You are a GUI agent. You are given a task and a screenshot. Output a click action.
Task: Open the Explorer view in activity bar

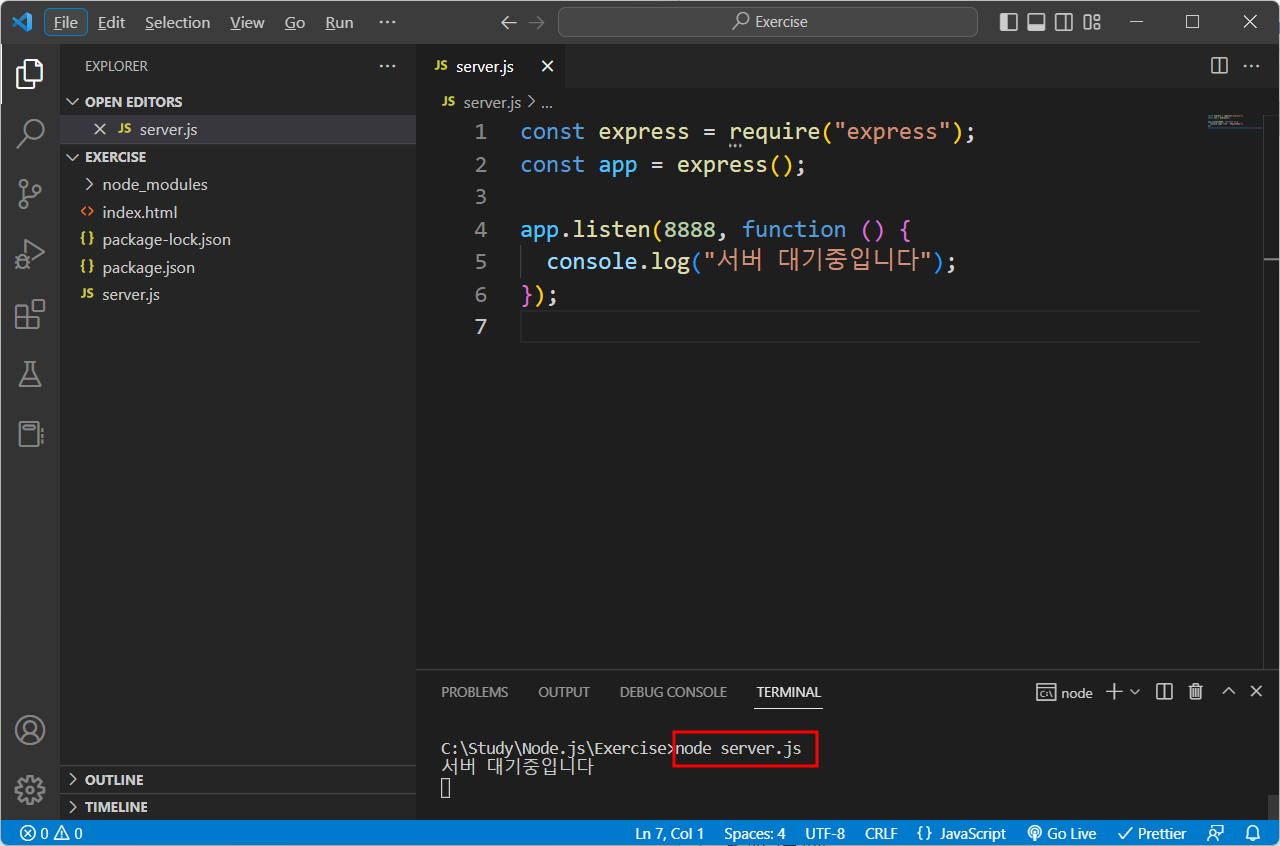30,73
